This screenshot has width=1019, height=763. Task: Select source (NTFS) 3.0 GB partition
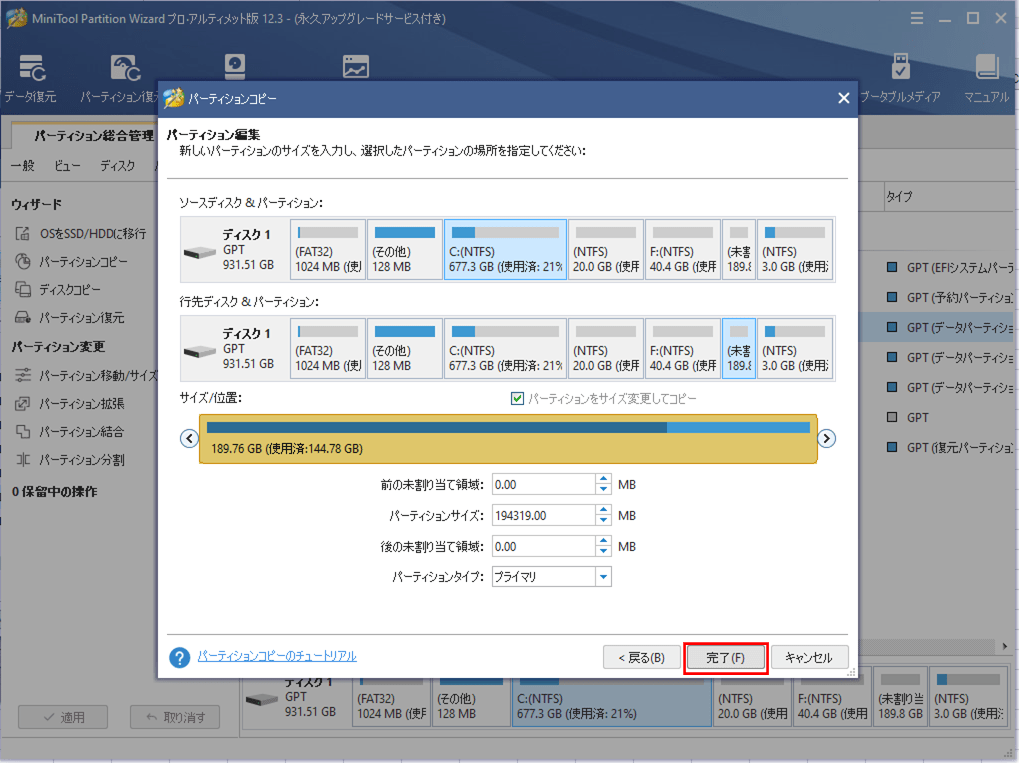[795, 250]
